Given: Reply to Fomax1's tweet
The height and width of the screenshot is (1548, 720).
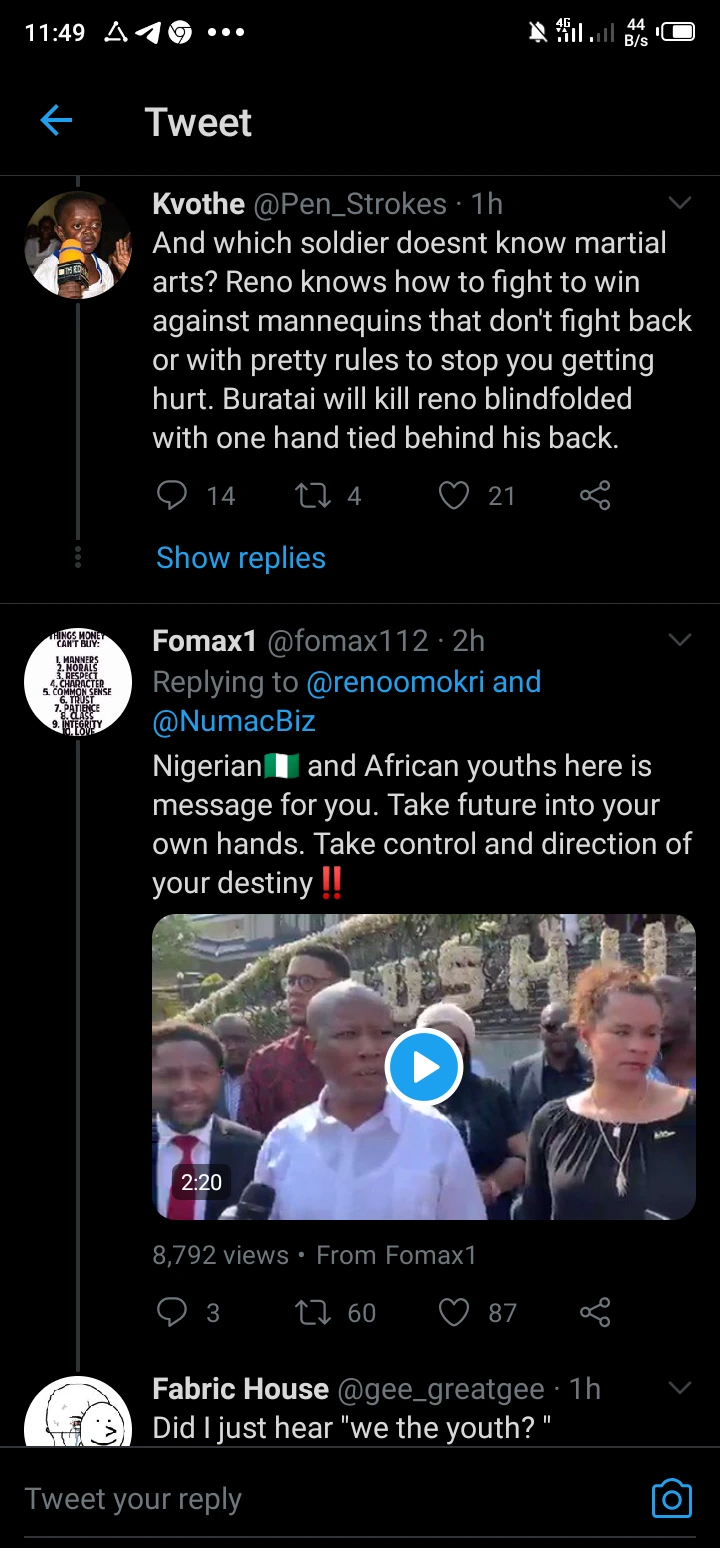Looking at the screenshot, I should (173, 1312).
